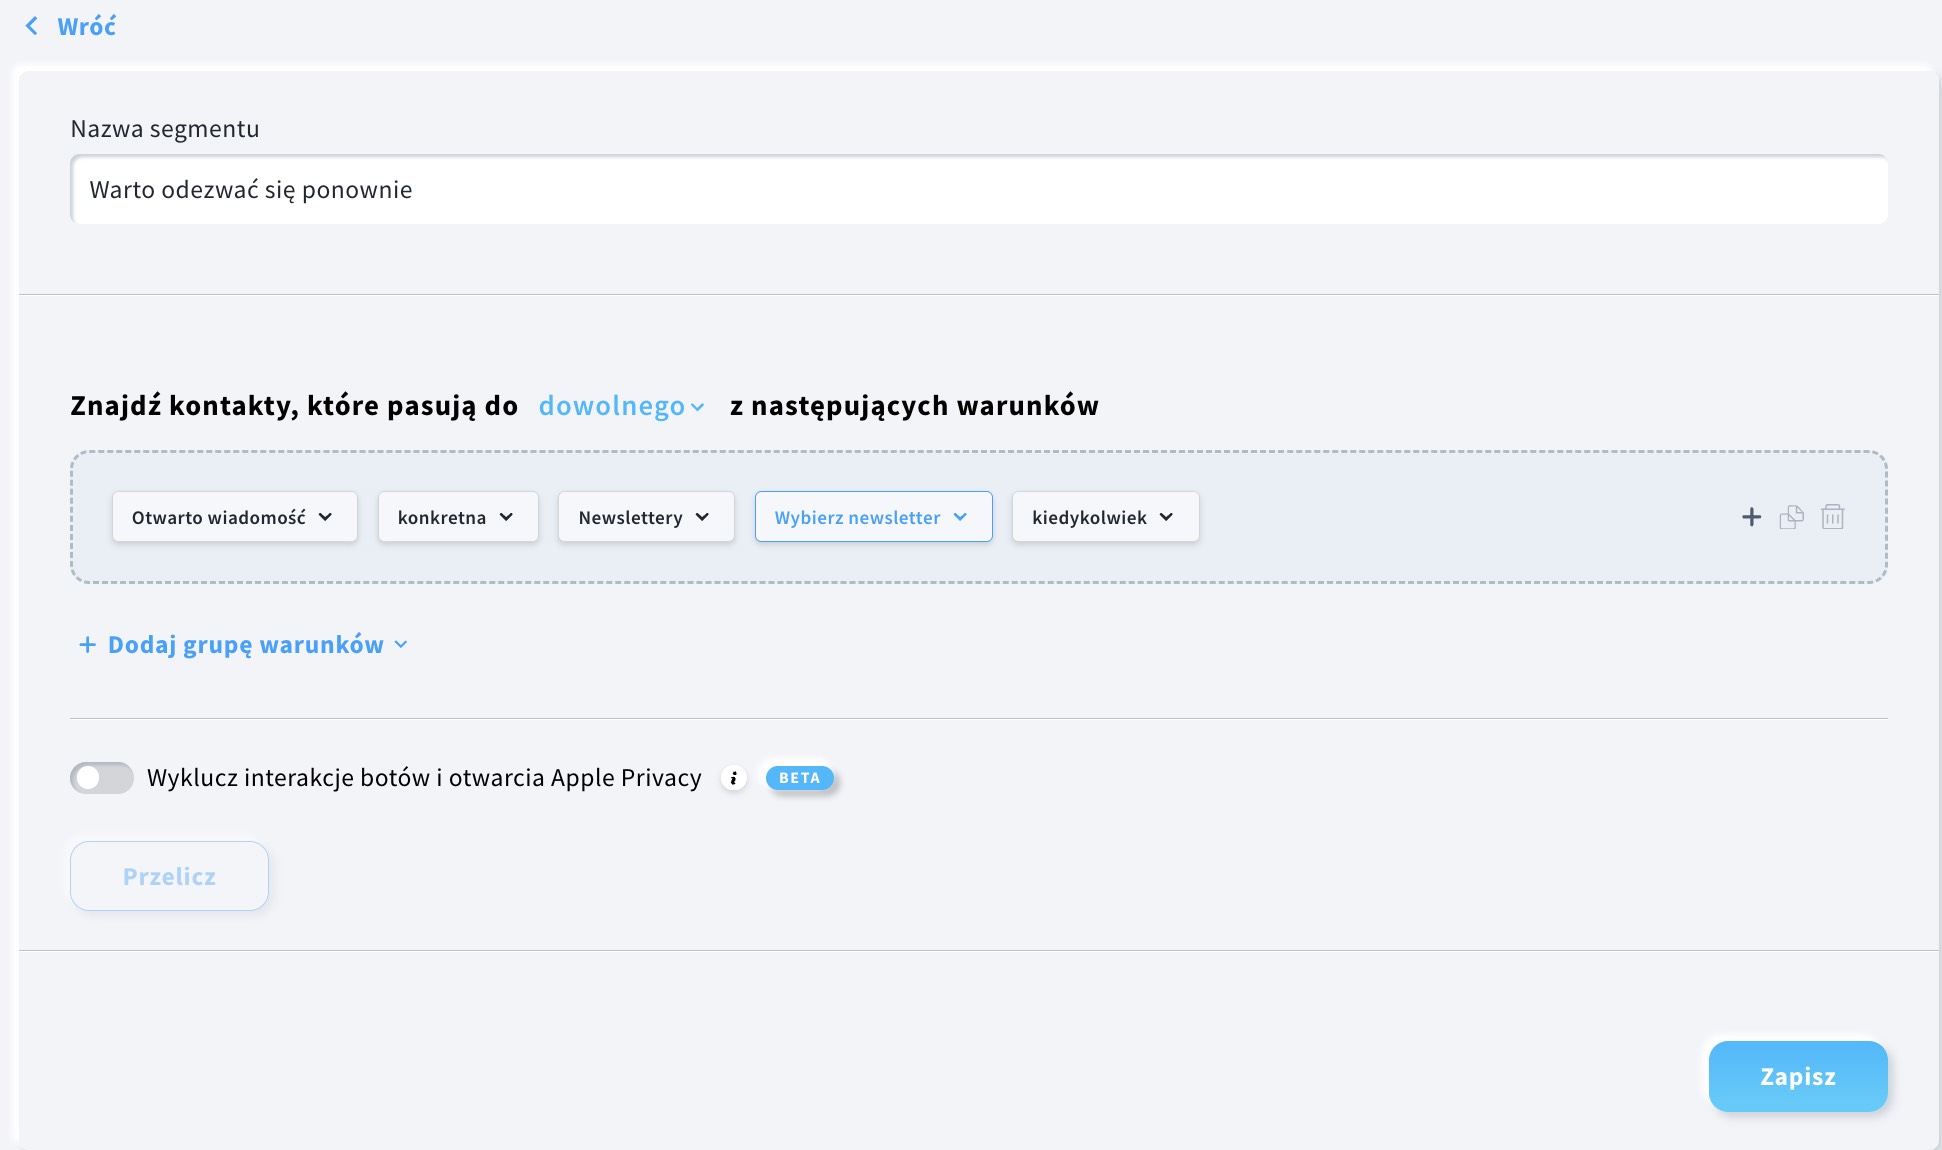This screenshot has width=1942, height=1150.
Task: Save the segment with Zapisz
Action: (x=1797, y=1076)
